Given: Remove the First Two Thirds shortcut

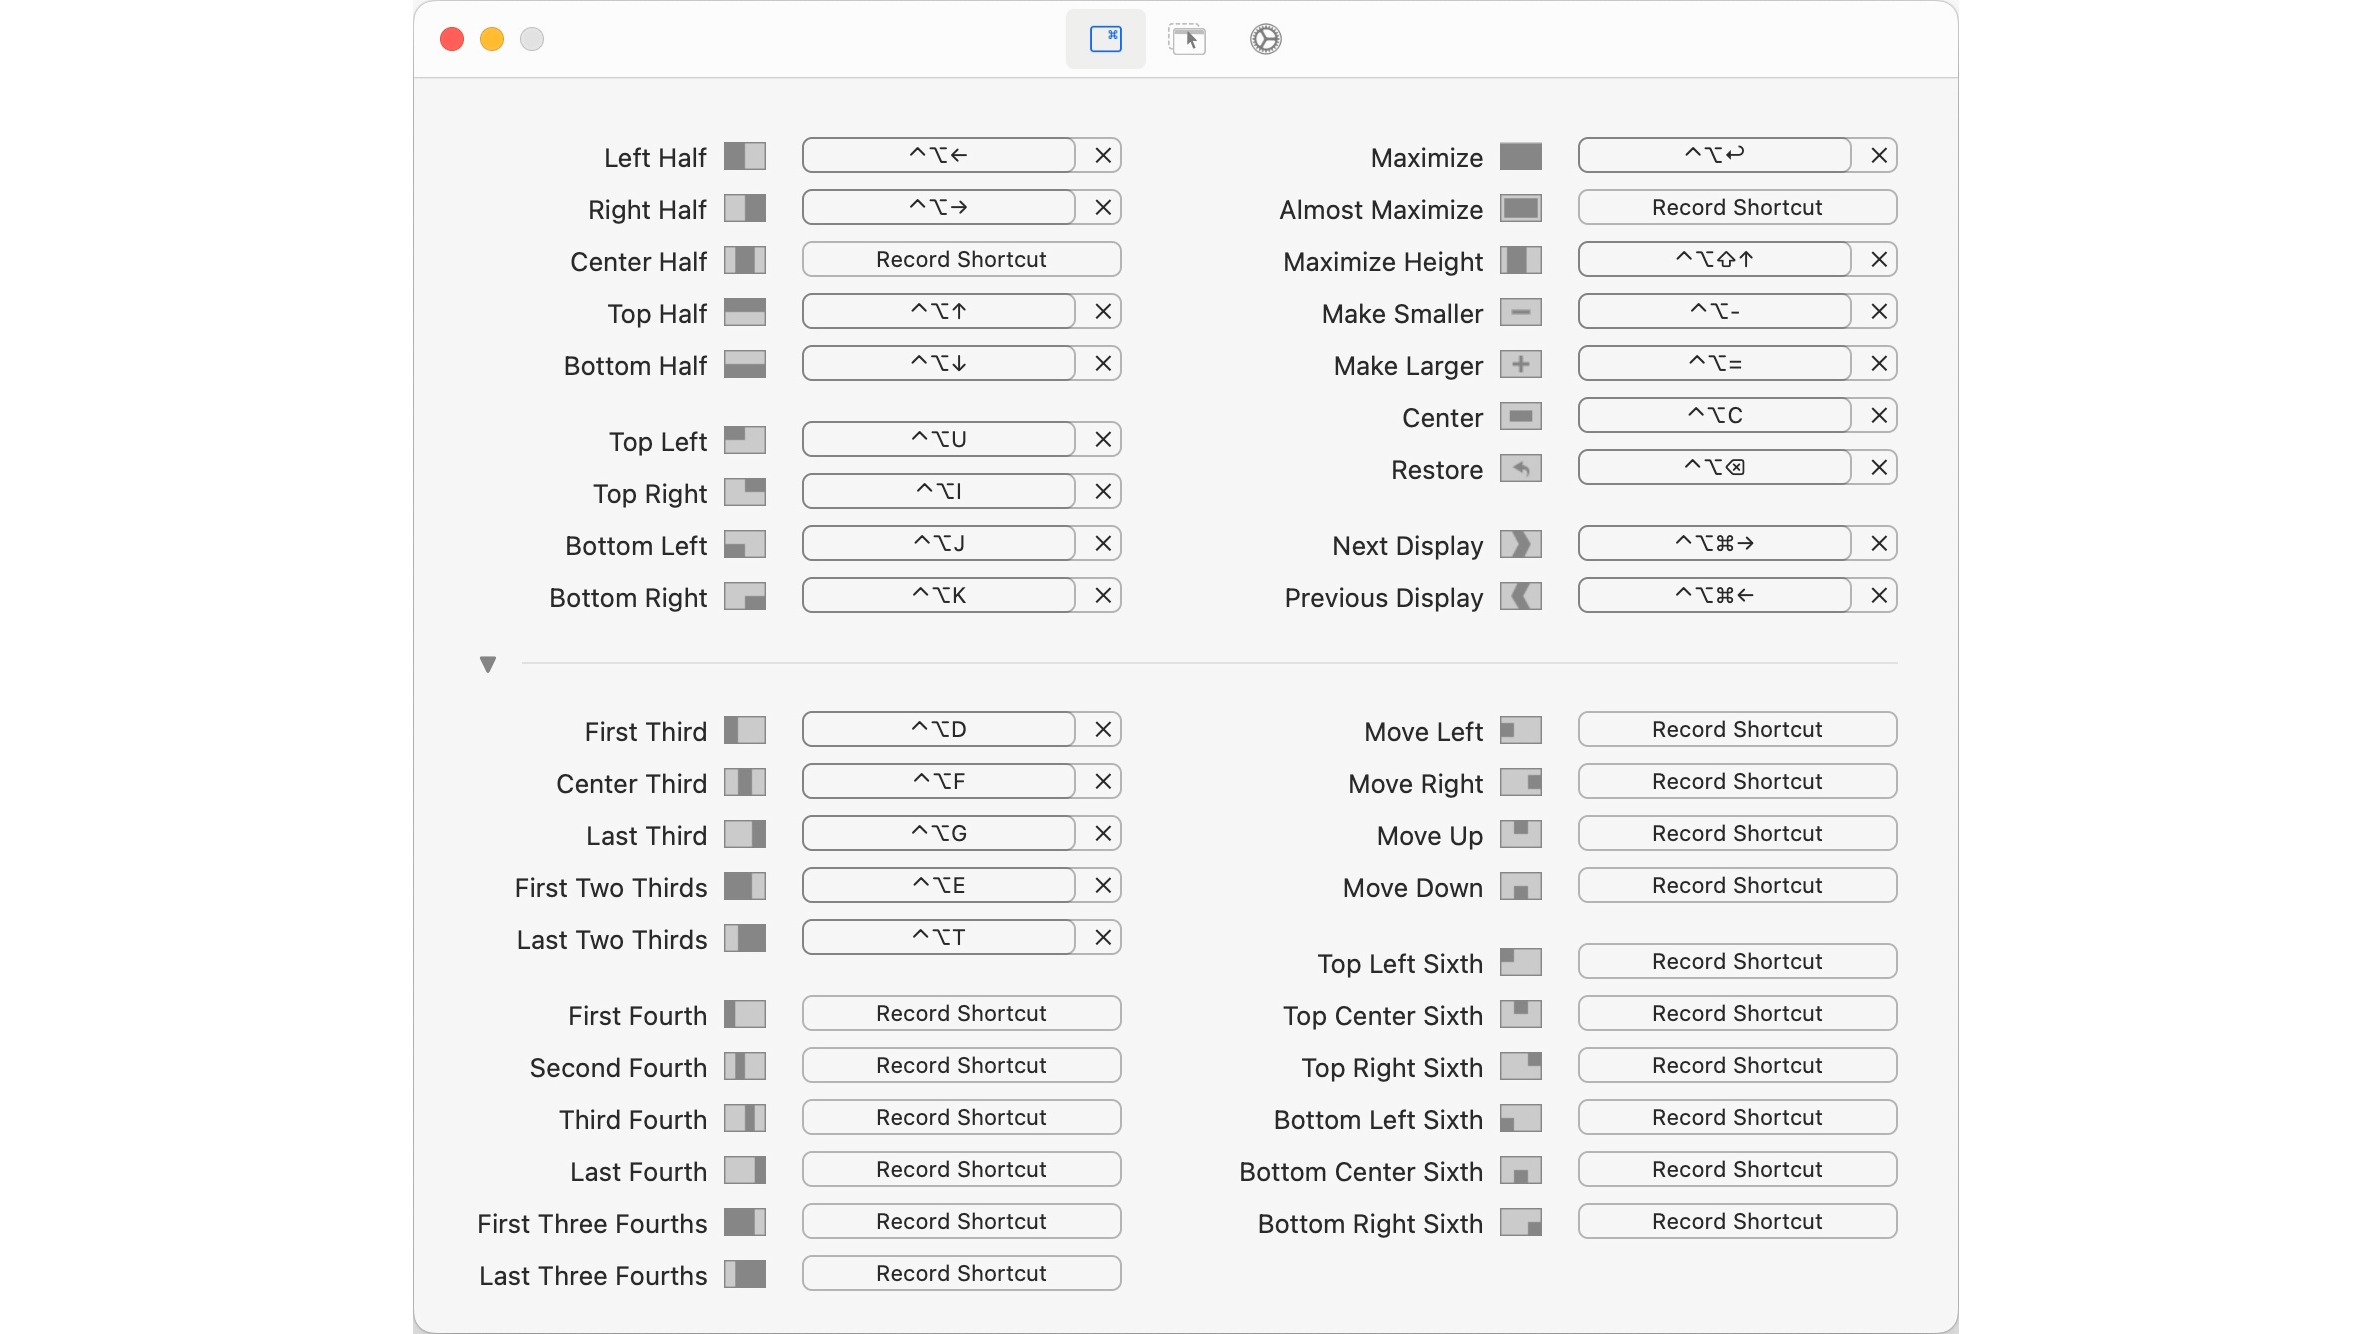Looking at the screenshot, I should [1103, 886].
